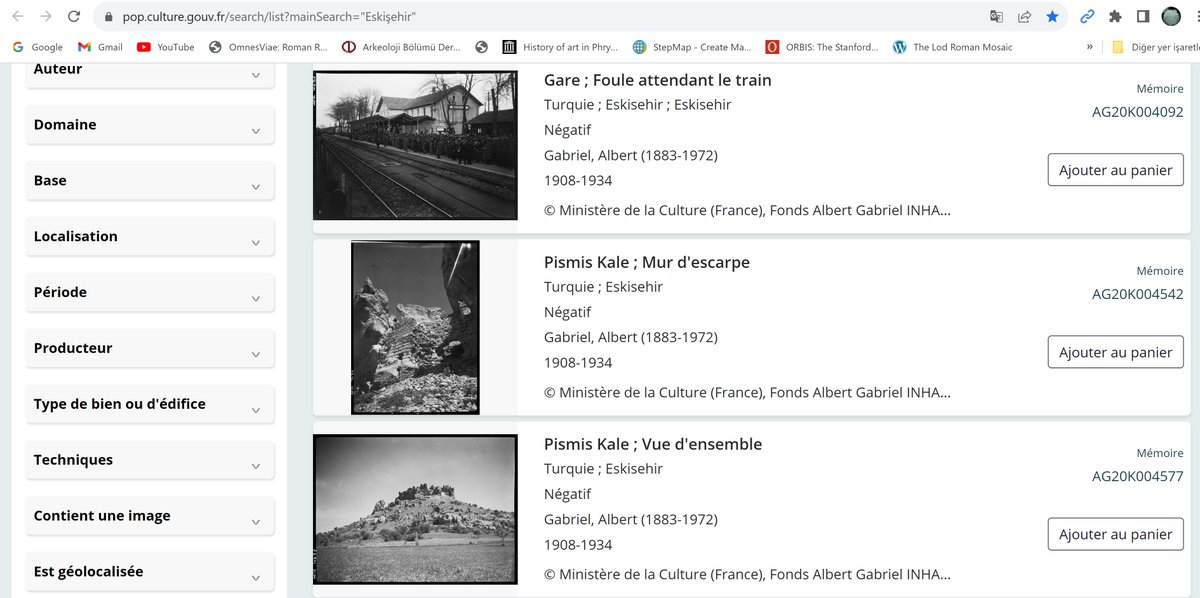Add Pismis Kale ; Vue d'ensemble to panier
This screenshot has width=1200, height=598.
coord(1115,534)
